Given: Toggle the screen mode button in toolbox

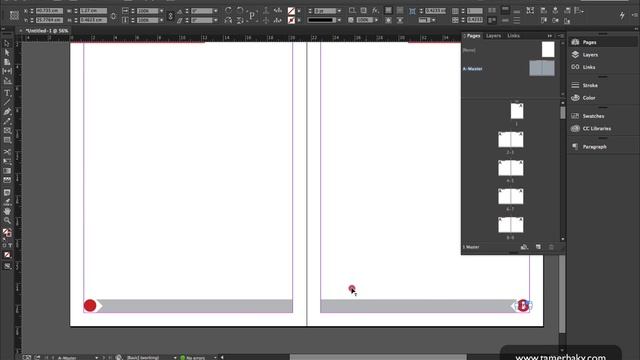Looking at the screenshot, I should click(x=7, y=267).
